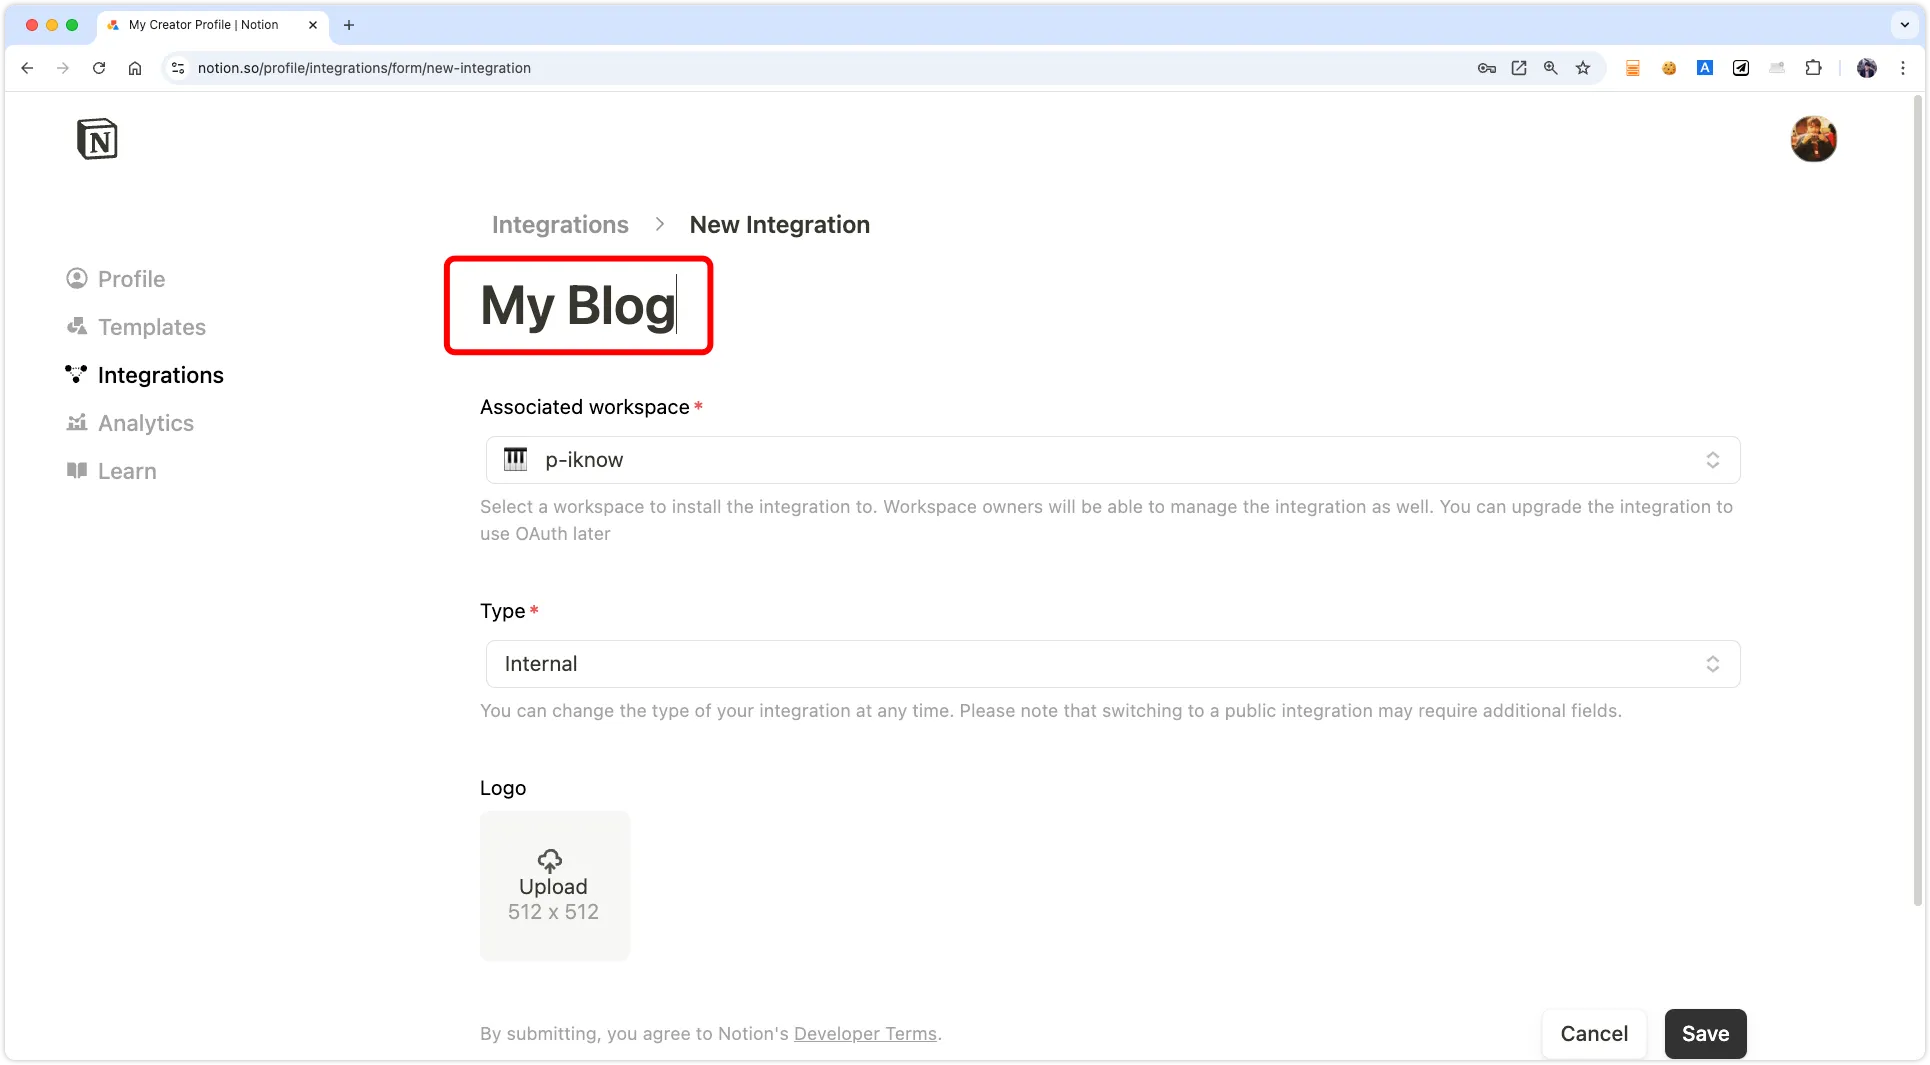
Task: Save the new integration
Action: click(1705, 1033)
